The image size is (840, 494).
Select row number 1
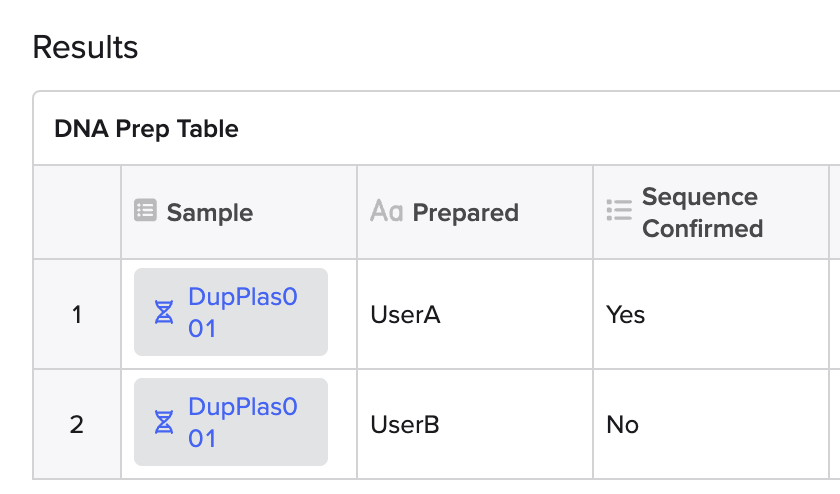click(x=77, y=315)
